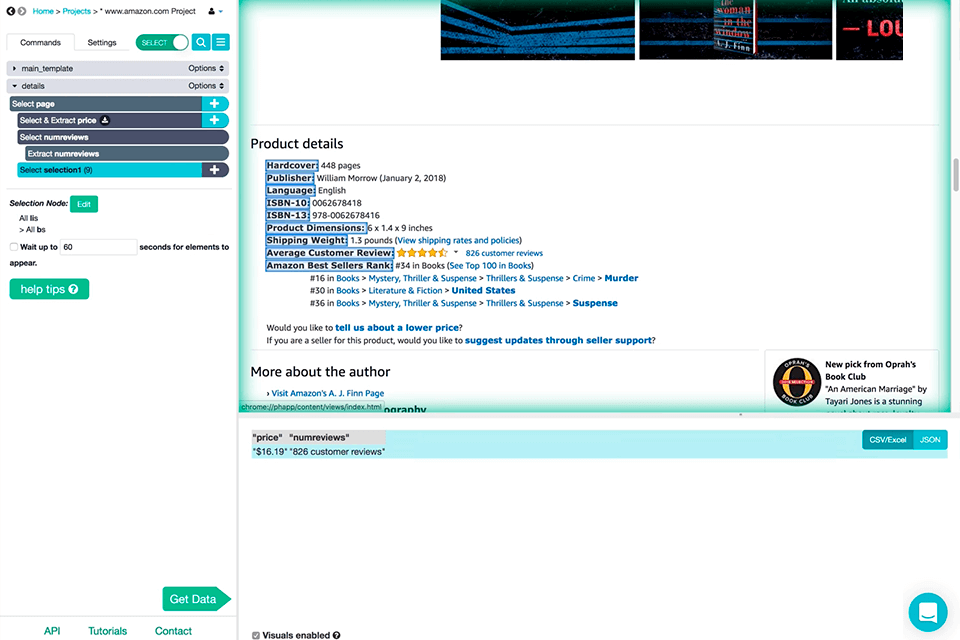Click View shipping rates and policies link
Viewport: 960px width, 640px height.
tap(459, 240)
